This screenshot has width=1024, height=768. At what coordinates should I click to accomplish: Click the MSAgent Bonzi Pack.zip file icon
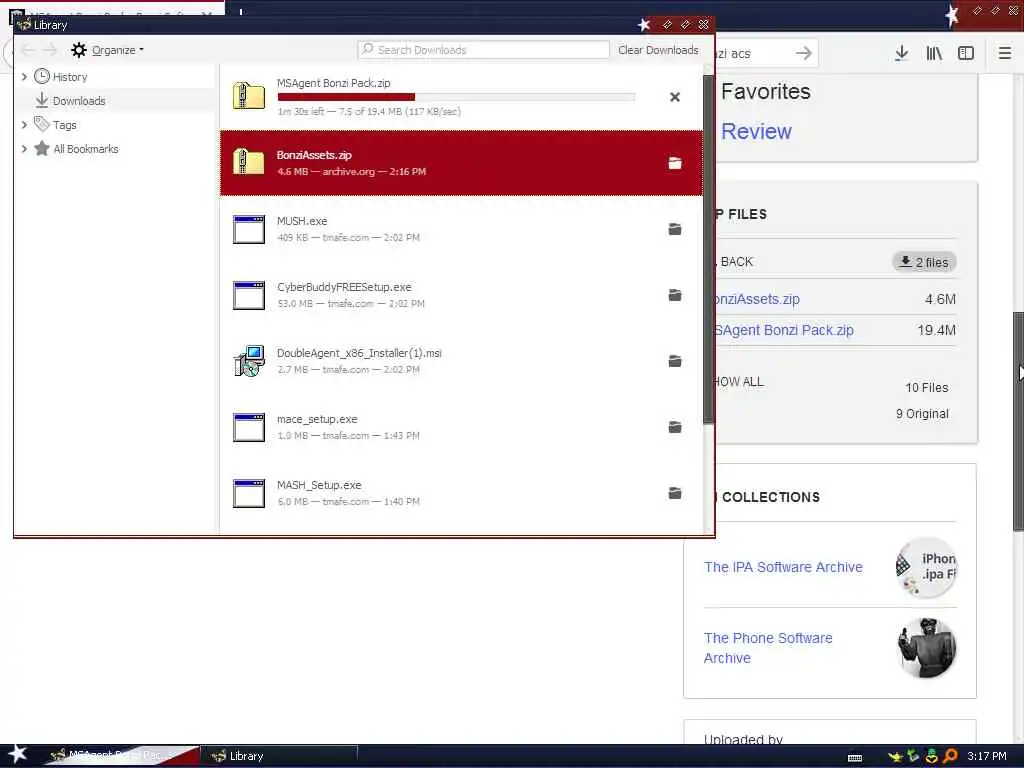tap(249, 96)
